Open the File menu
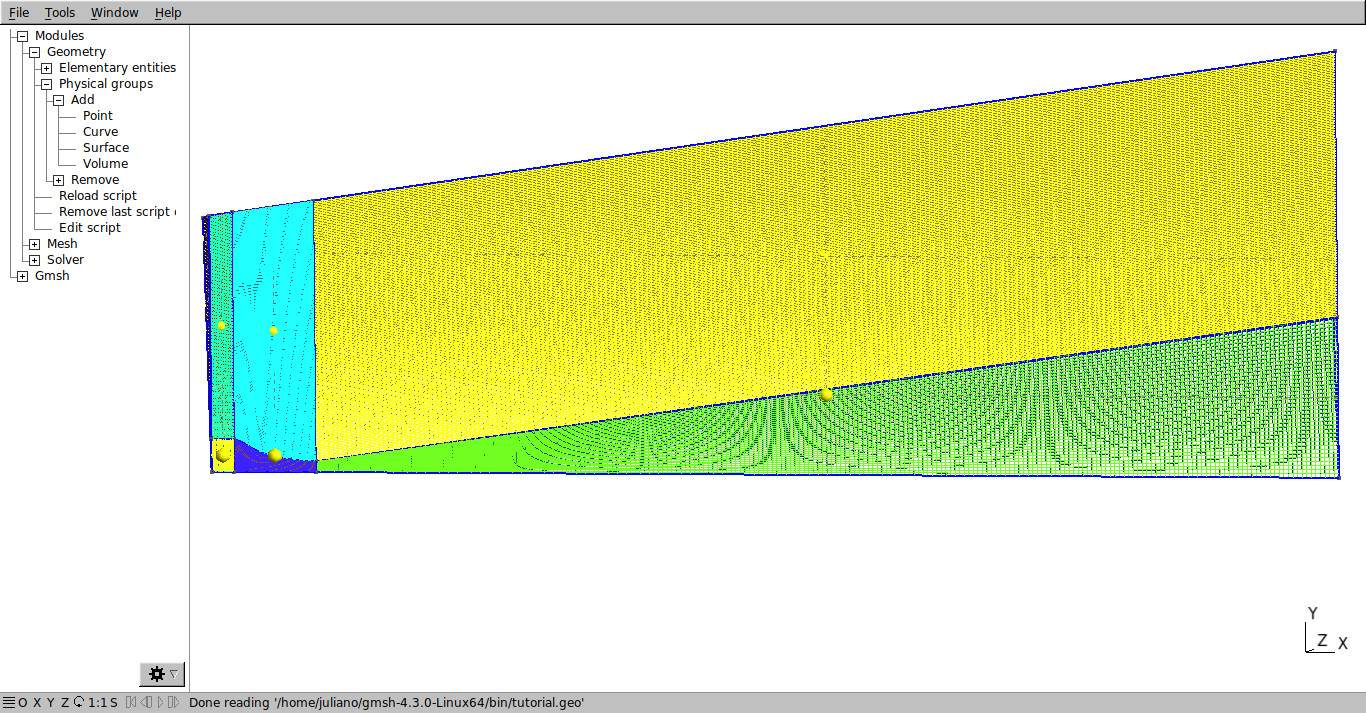Viewport: 1366px width, 713px height. point(18,12)
